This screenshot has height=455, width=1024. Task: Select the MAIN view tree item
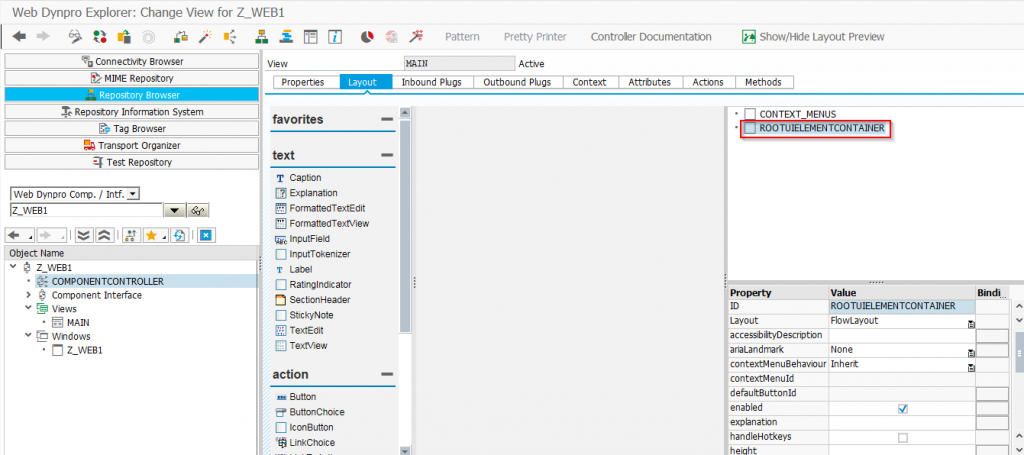coord(78,322)
